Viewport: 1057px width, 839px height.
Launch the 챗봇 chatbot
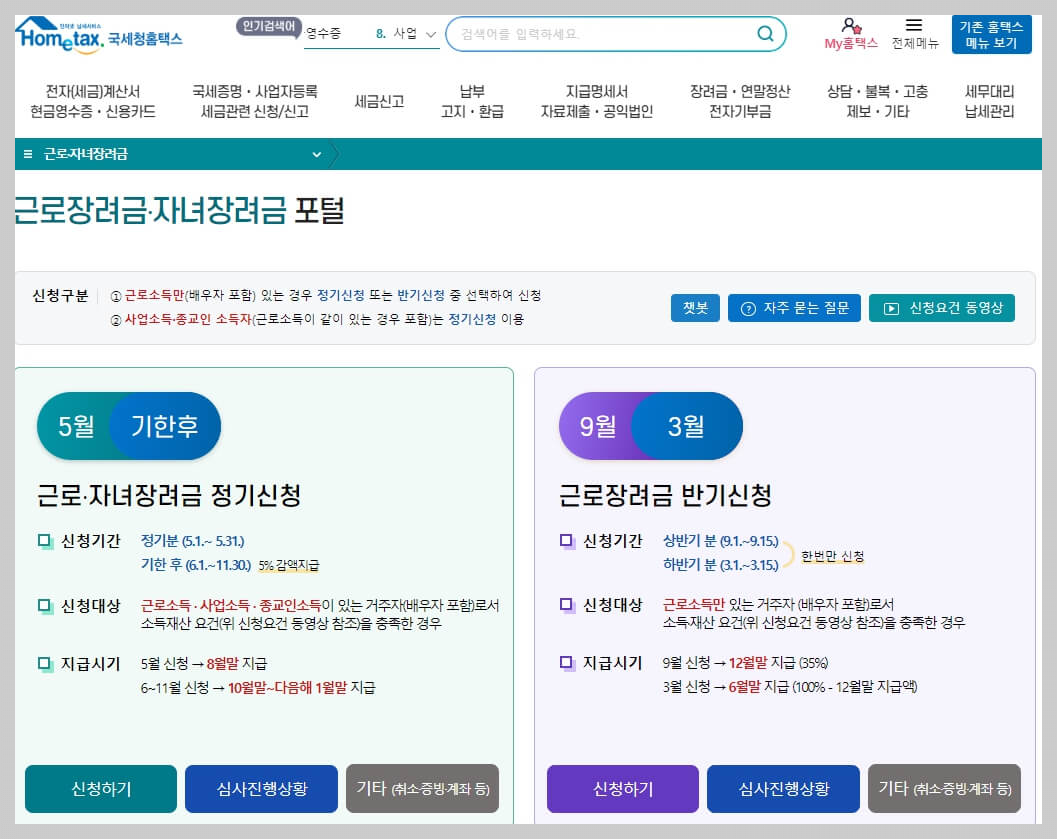pos(694,308)
